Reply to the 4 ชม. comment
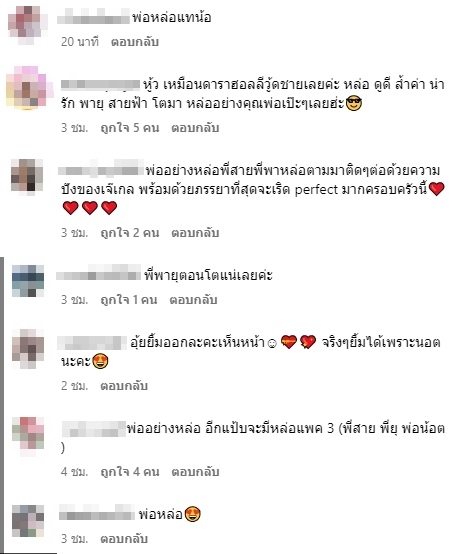 coord(195,471)
